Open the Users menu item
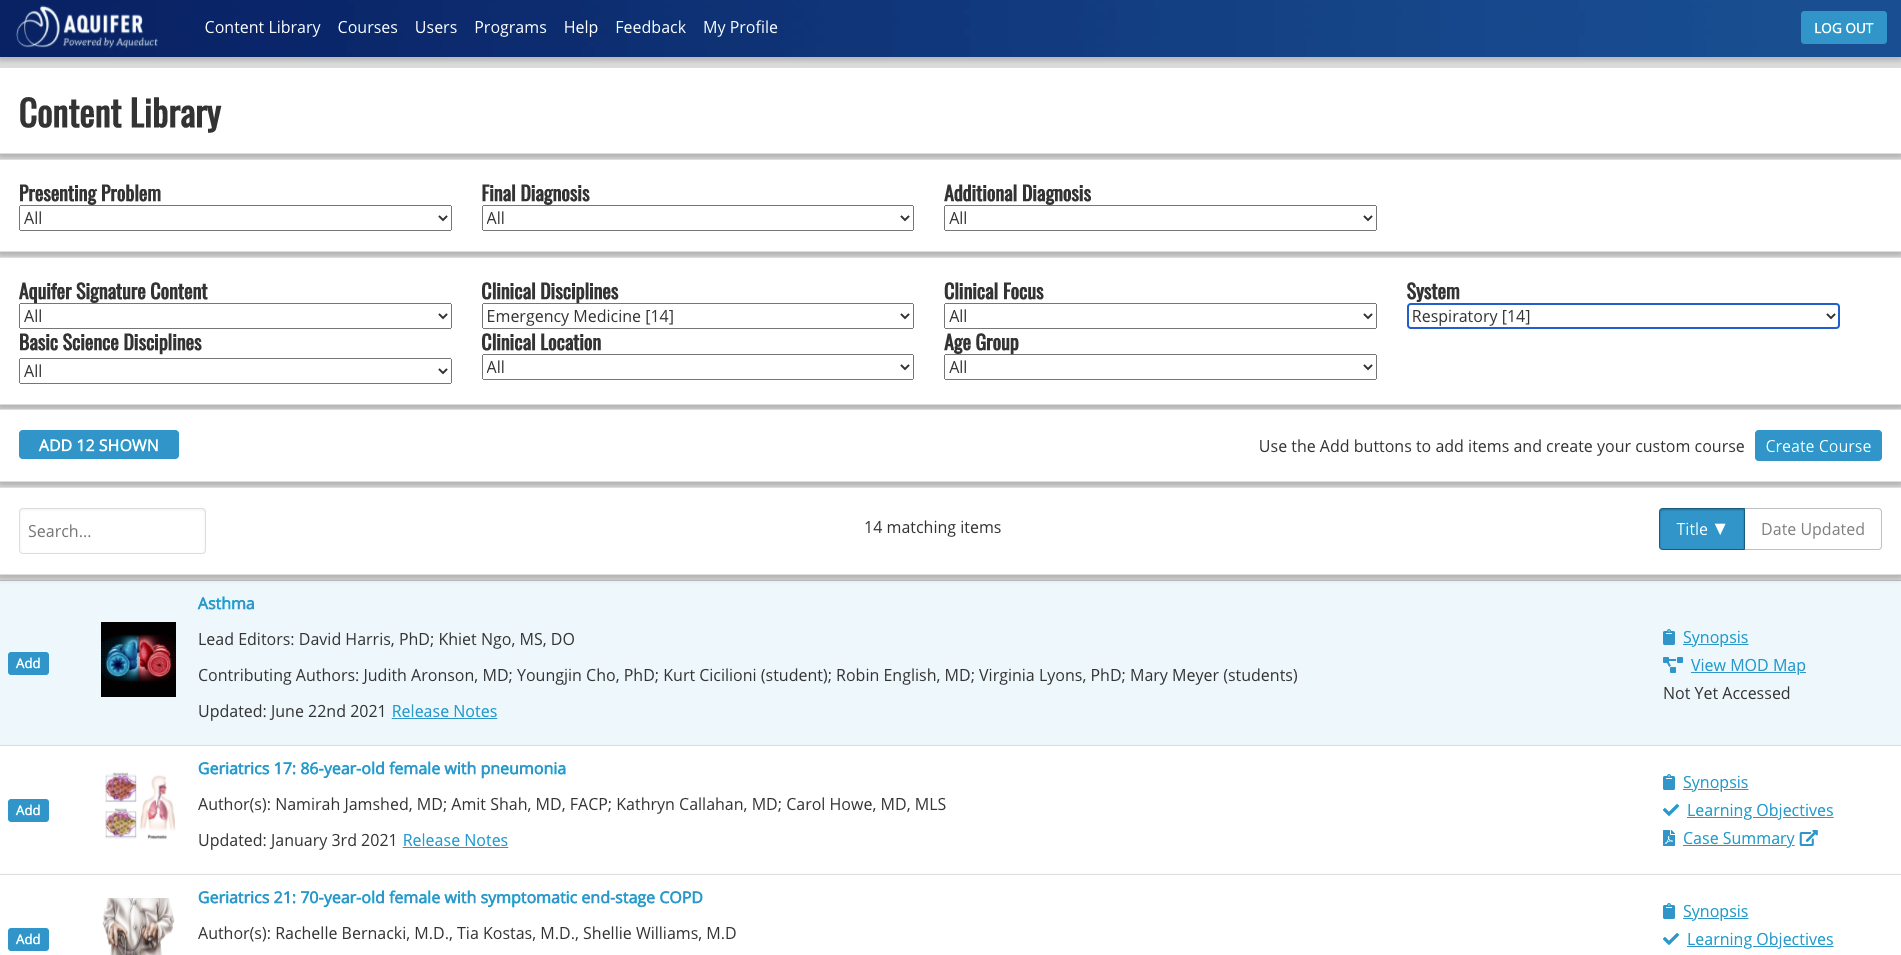Image resolution: width=1901 pixels, height=955 pixels. point(436,27)
